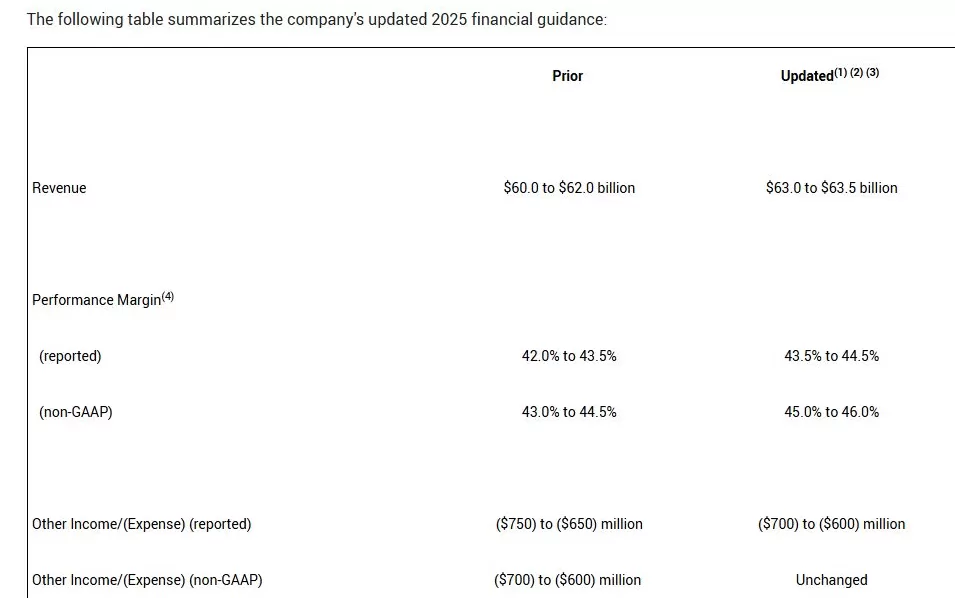Select prior non-GAAP ($700) to ($600) million cell

point(569,580)
